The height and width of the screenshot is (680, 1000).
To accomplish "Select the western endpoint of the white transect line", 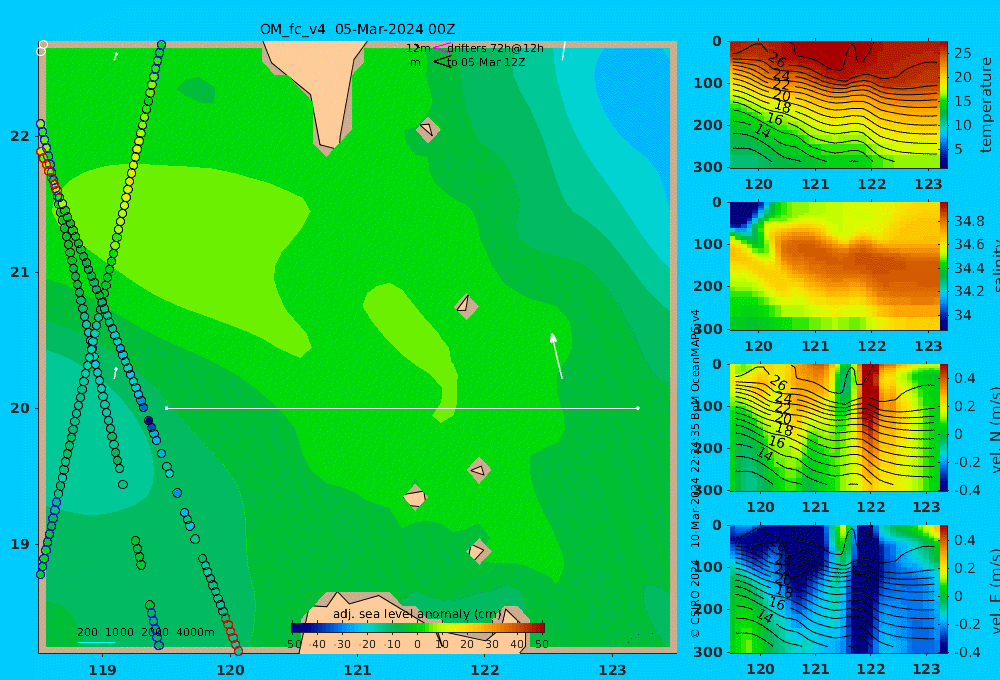I will pyautogui.click(x=166, y=408).
